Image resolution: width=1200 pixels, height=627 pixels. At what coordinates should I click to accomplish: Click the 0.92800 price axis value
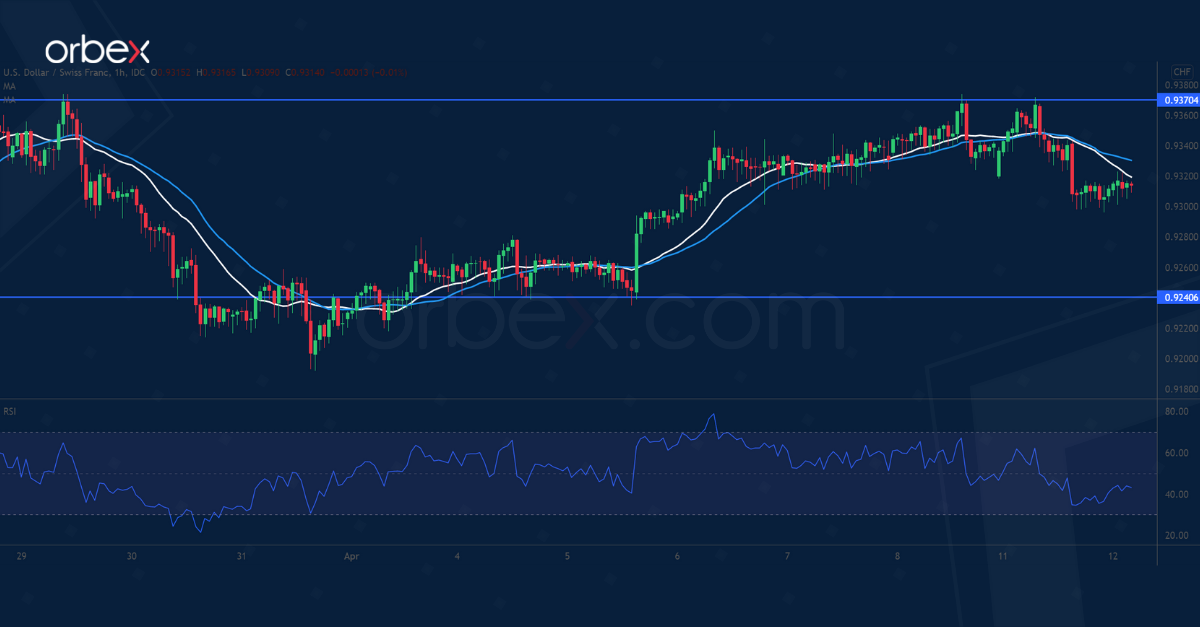click(x=1179, y=237)
